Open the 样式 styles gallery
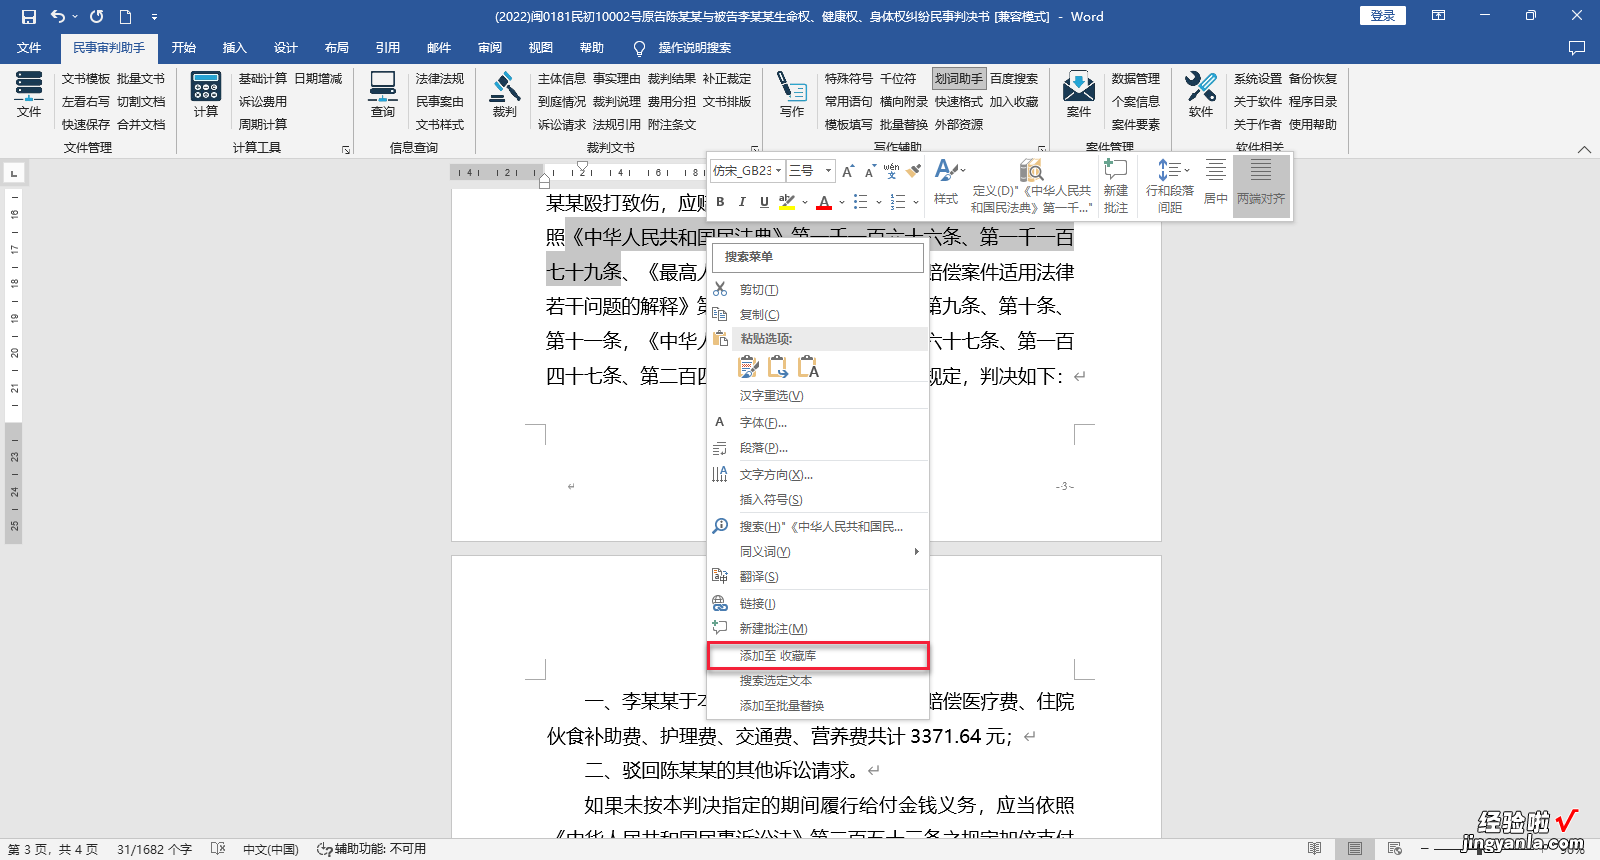Viewport: 1600px width, 860px height. pos(947,185)
